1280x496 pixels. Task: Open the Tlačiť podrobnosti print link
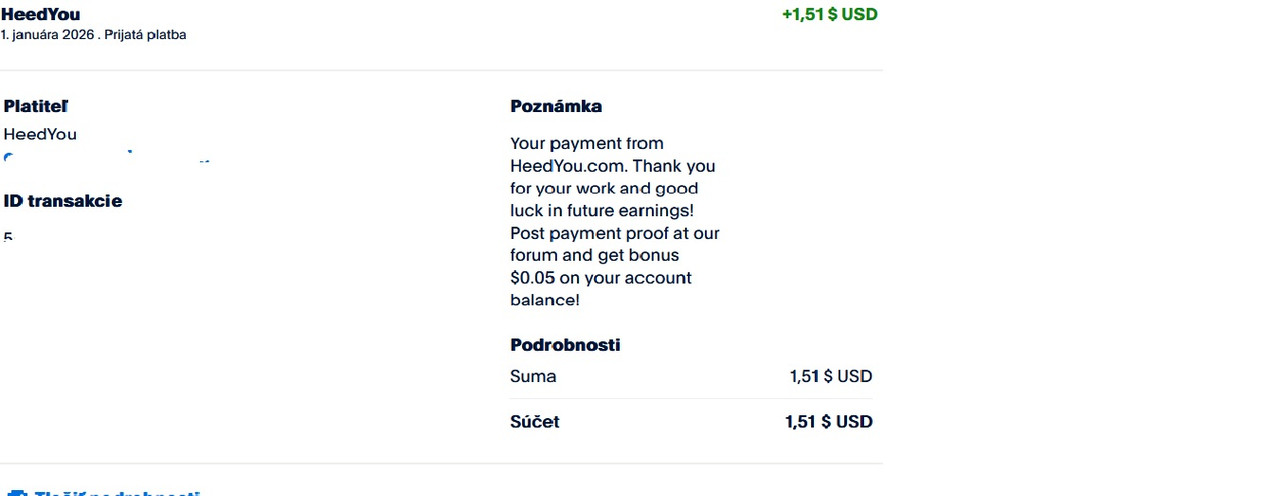pyautogui.click(x=117, y=493)
